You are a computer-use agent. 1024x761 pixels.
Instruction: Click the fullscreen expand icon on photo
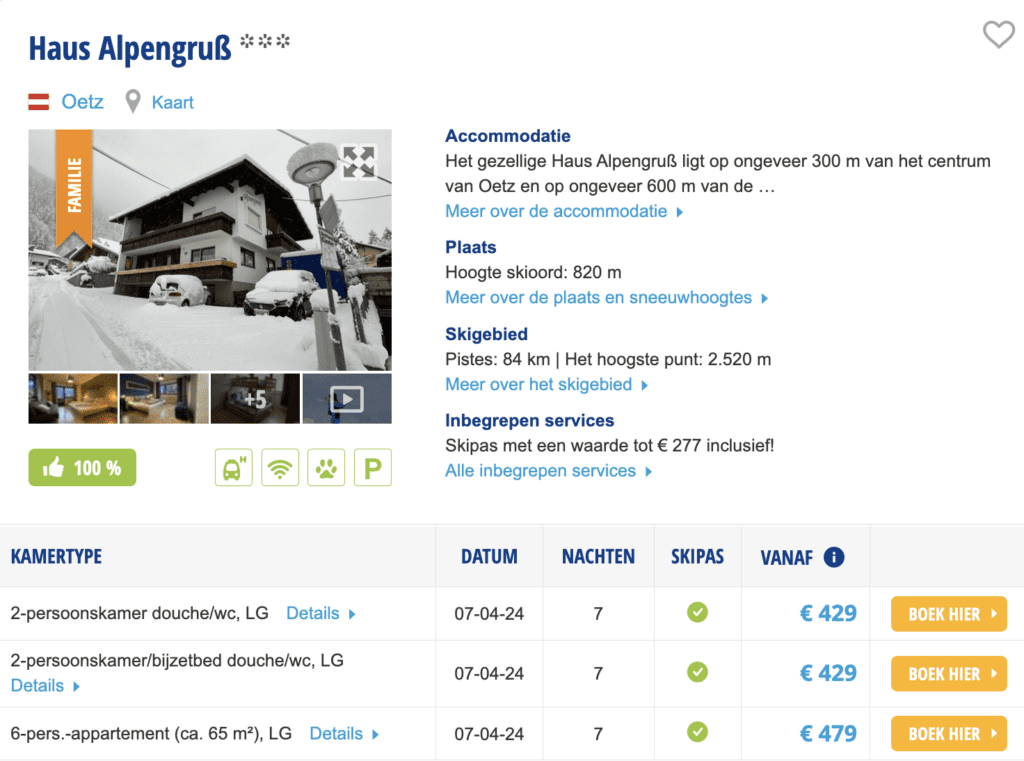pyautogui.click(x=357, y=161)
